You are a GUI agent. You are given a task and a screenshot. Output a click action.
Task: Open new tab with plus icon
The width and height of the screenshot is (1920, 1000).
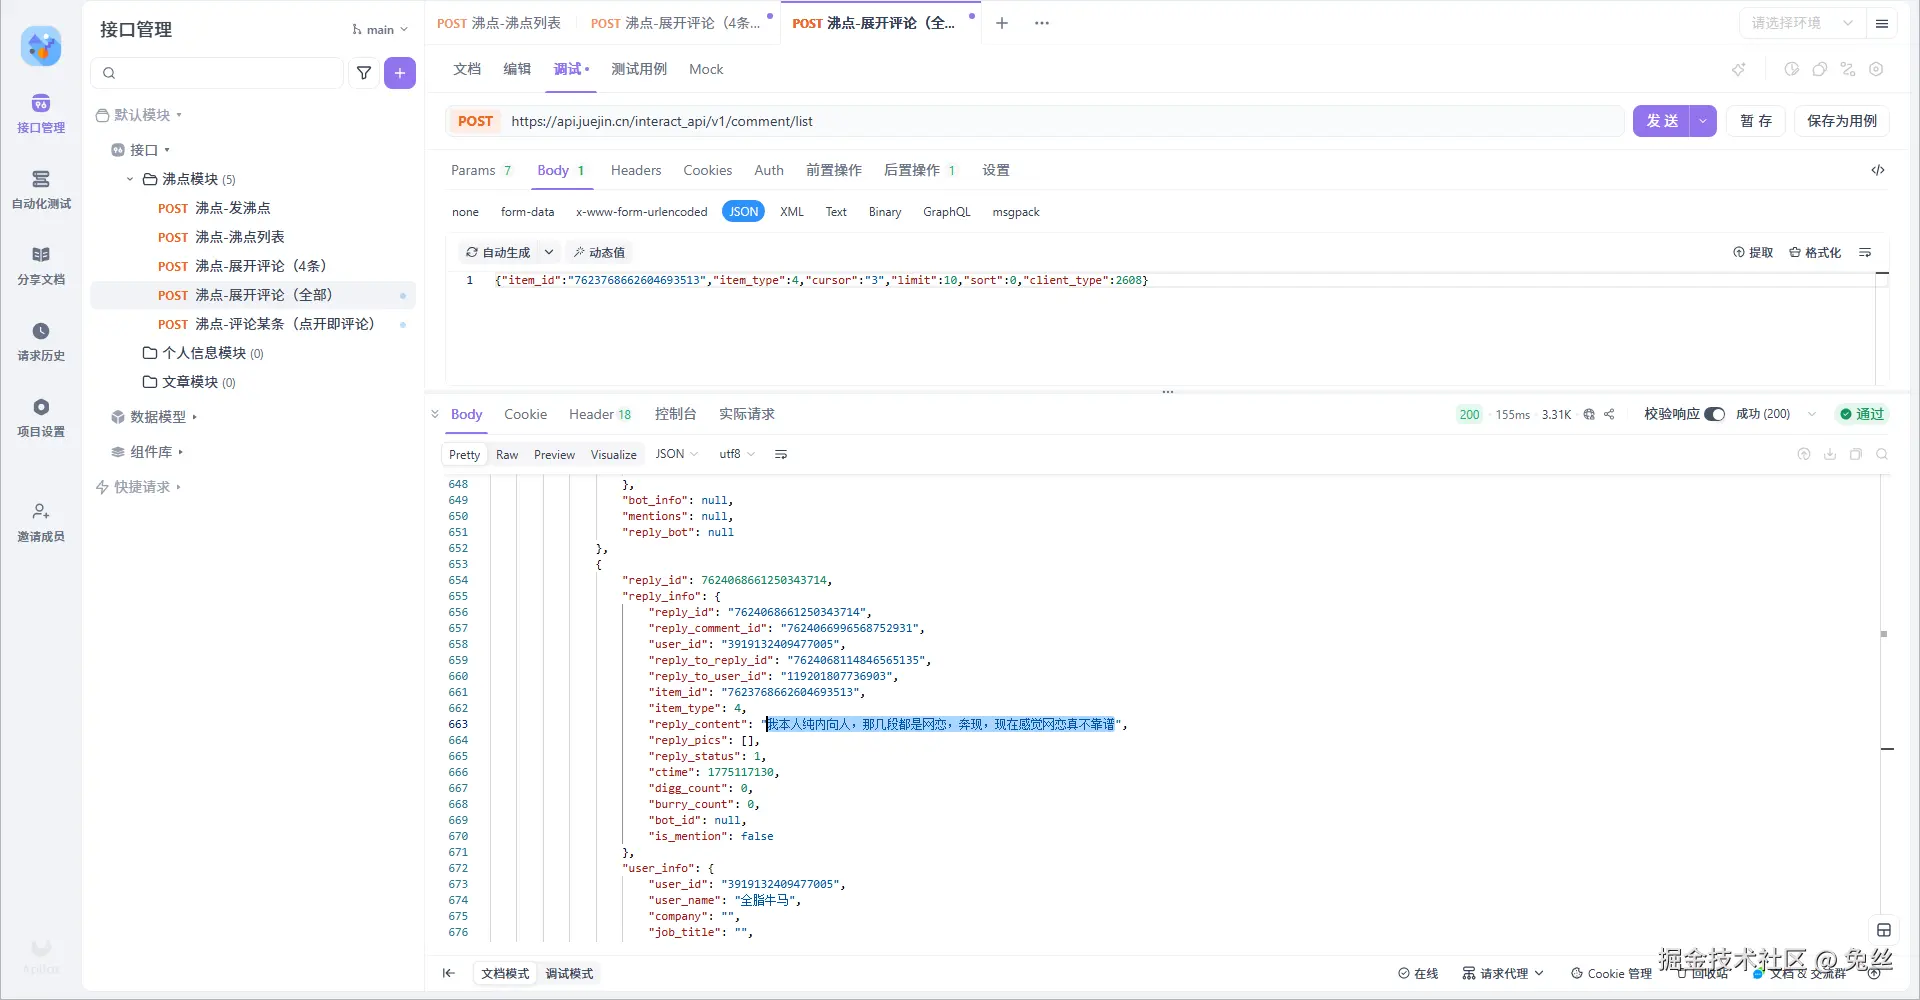pyautogui.click(x=1002, y=23)
